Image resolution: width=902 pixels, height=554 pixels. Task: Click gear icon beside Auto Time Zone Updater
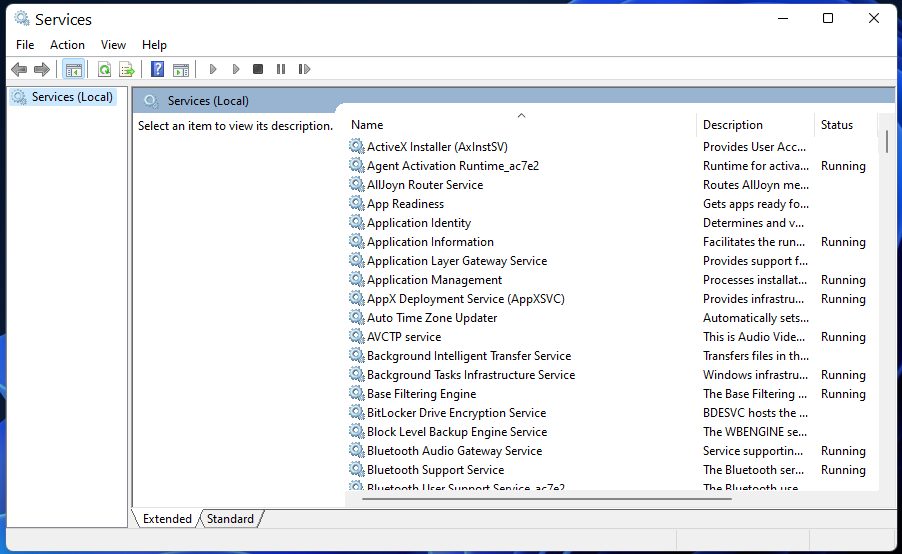point(357,317)
